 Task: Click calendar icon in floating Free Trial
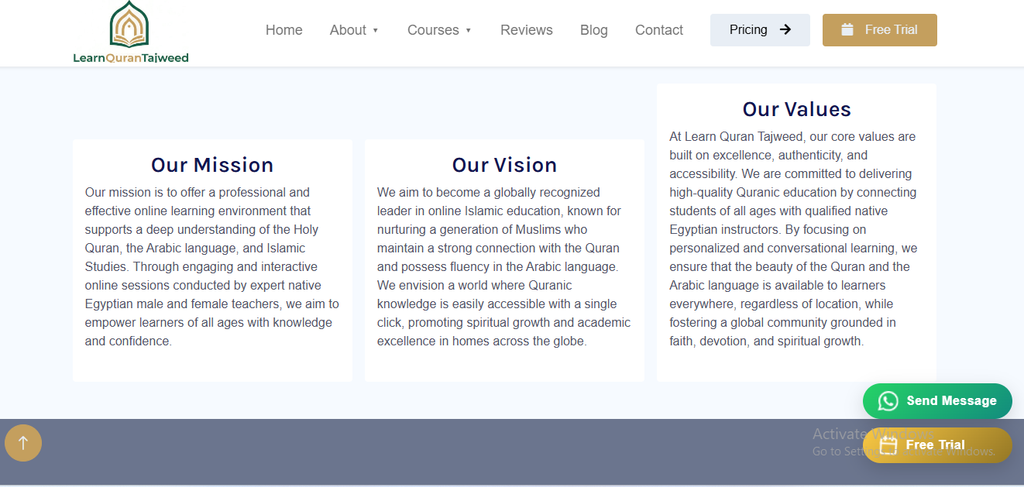(889, 445)
